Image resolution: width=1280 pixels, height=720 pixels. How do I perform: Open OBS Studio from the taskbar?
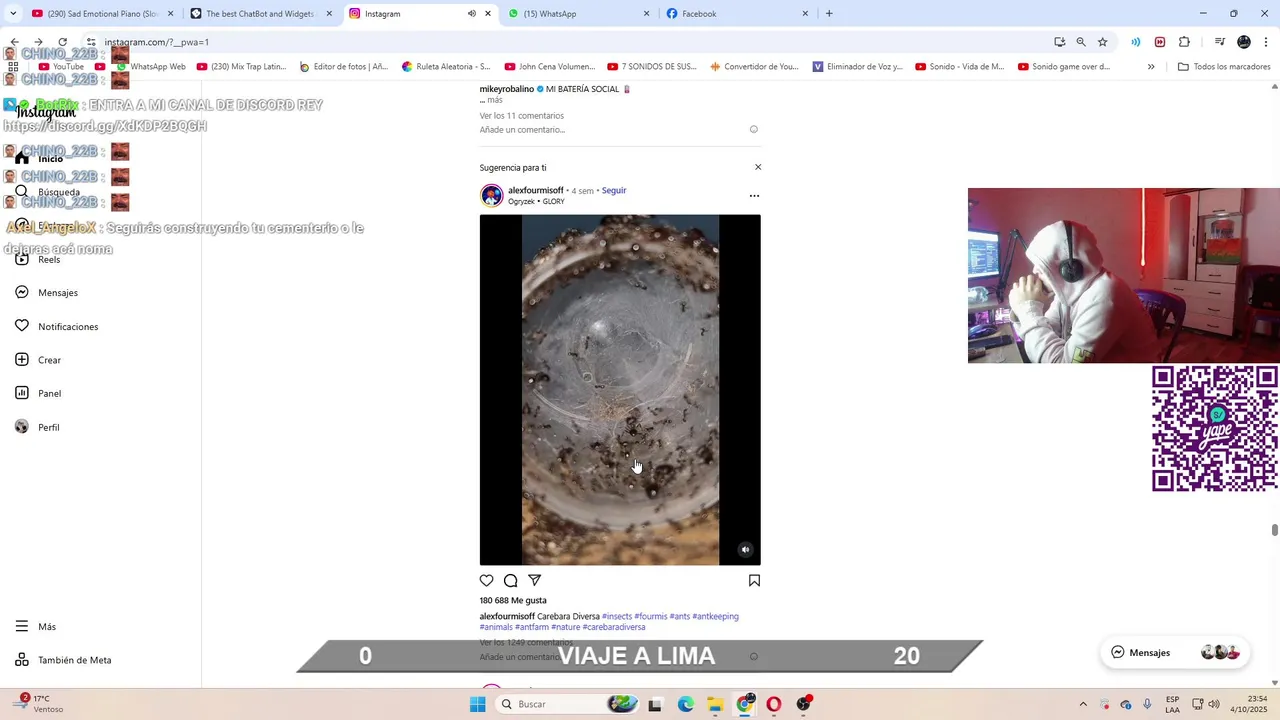point(804,704)
